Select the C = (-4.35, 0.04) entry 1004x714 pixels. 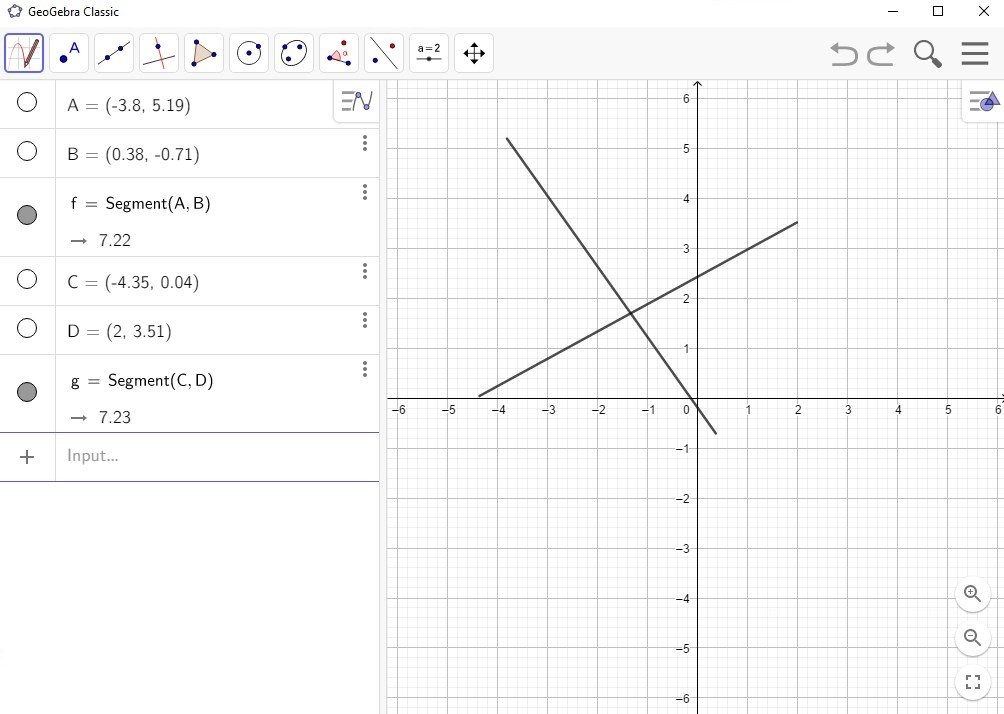click(133, 282)
